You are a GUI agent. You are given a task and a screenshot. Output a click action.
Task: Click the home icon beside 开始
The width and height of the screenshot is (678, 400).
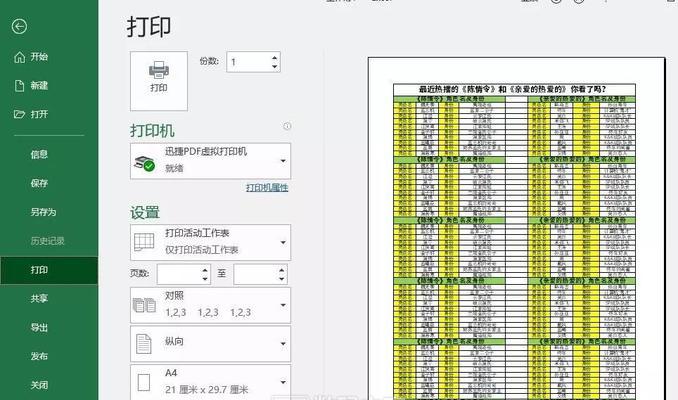coord(19,57)
